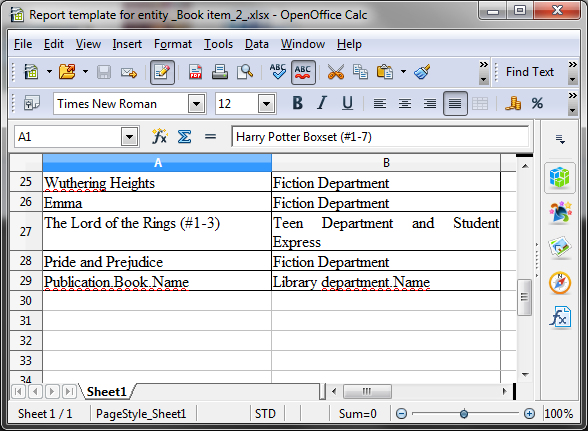Image resolution: width=588 pixels, height=431 pixels.
Task: Zoom in with the plus button
Action: tap(529, 414)
